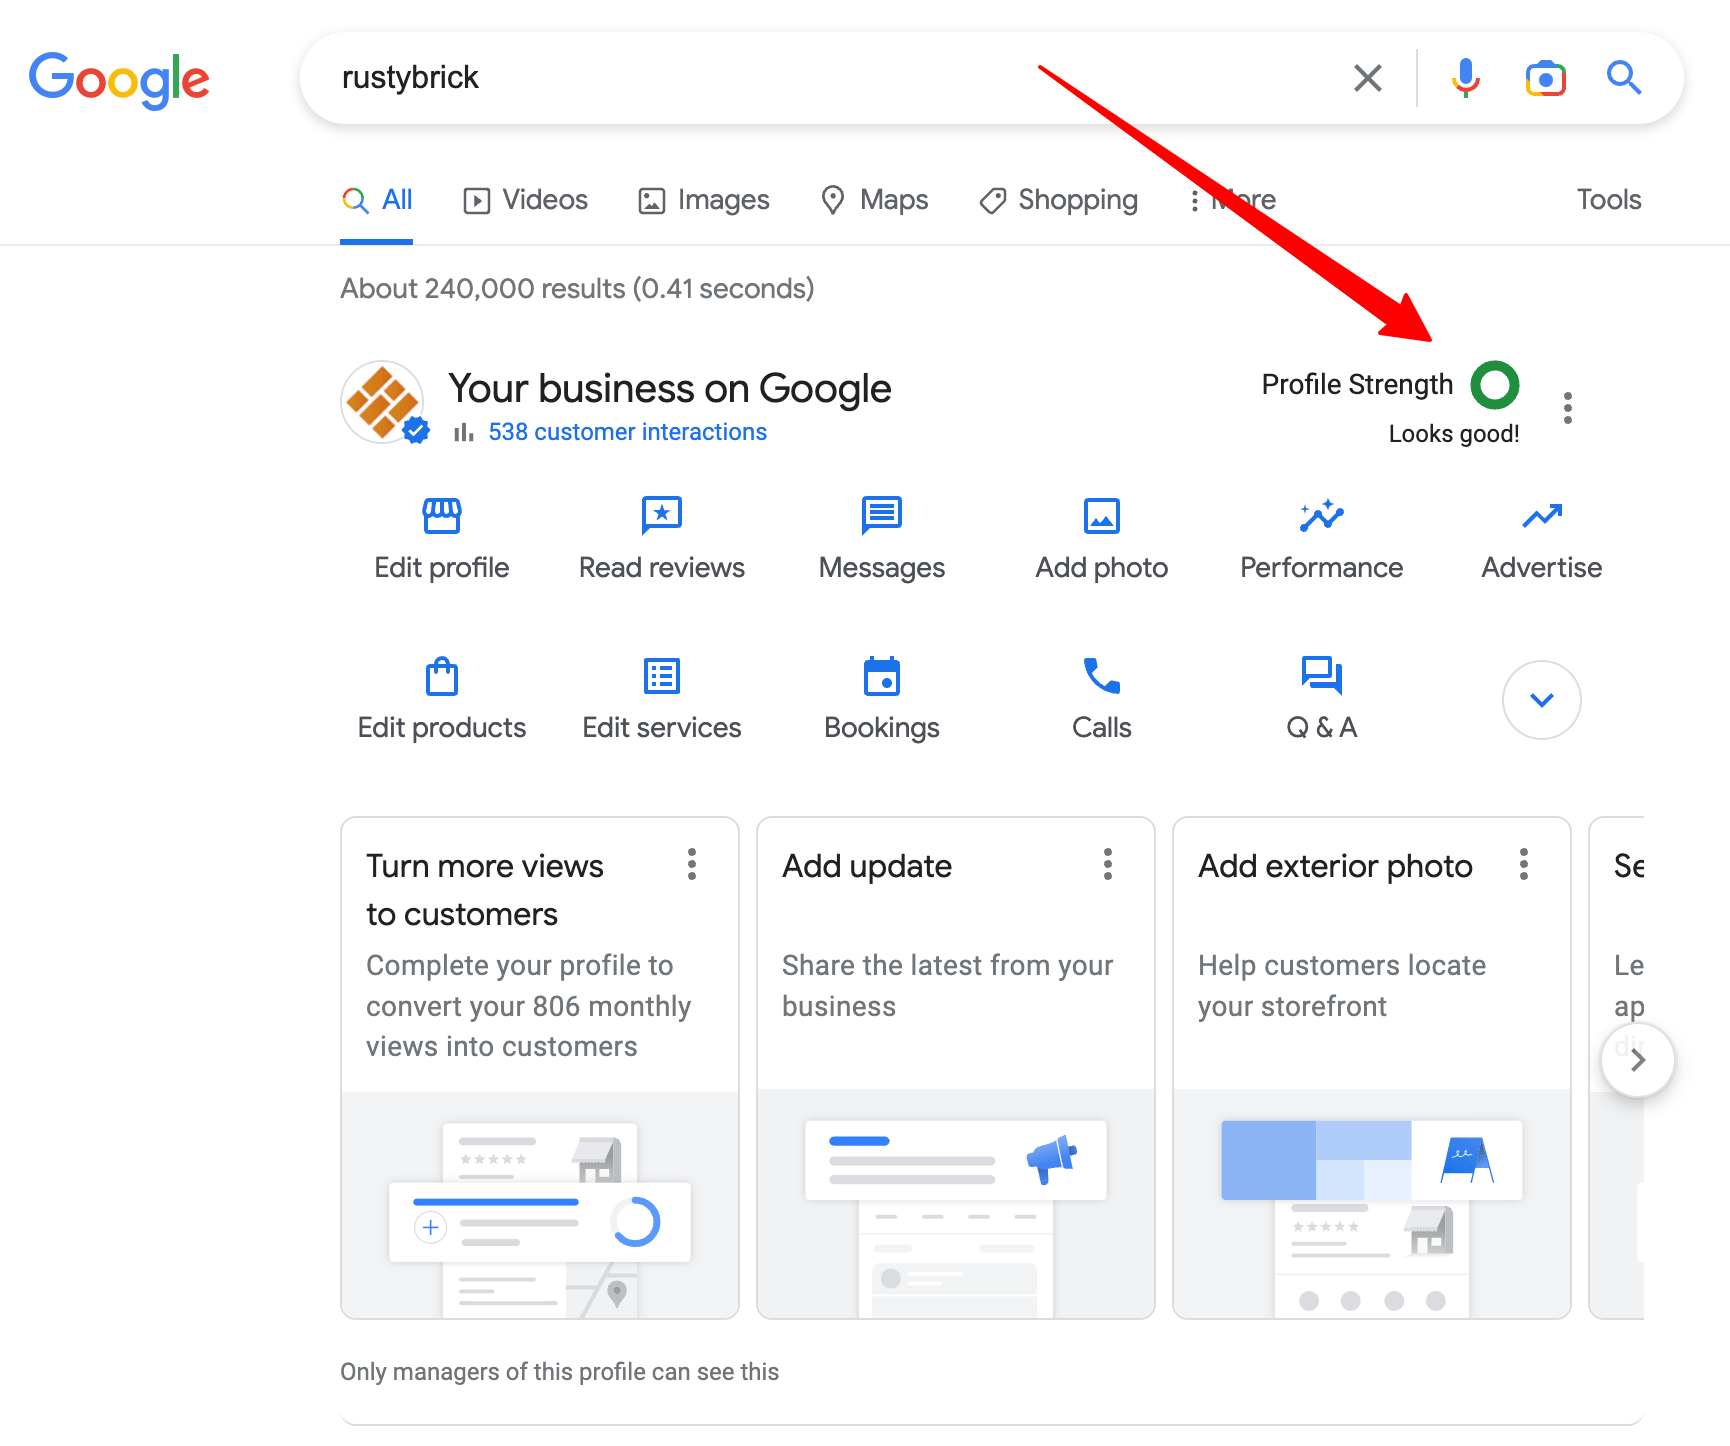1730x1446 pixels.
Task: Open Add update card options menu
Action: pos(1107,864)
